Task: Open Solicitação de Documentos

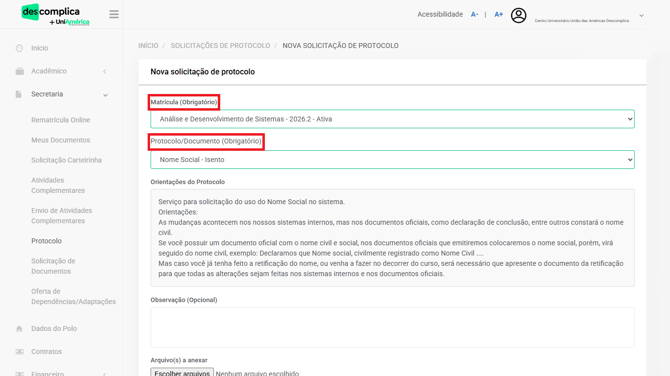Action: 53,266
